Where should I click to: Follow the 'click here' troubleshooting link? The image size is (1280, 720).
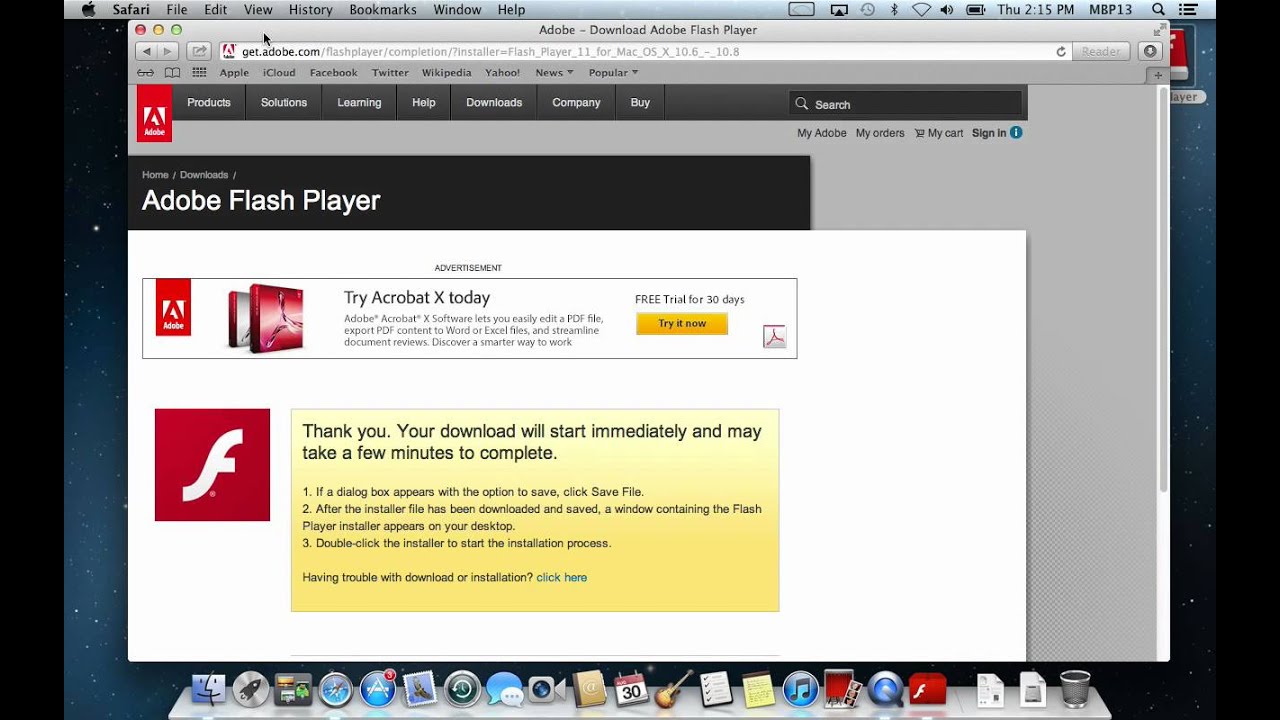561,577
